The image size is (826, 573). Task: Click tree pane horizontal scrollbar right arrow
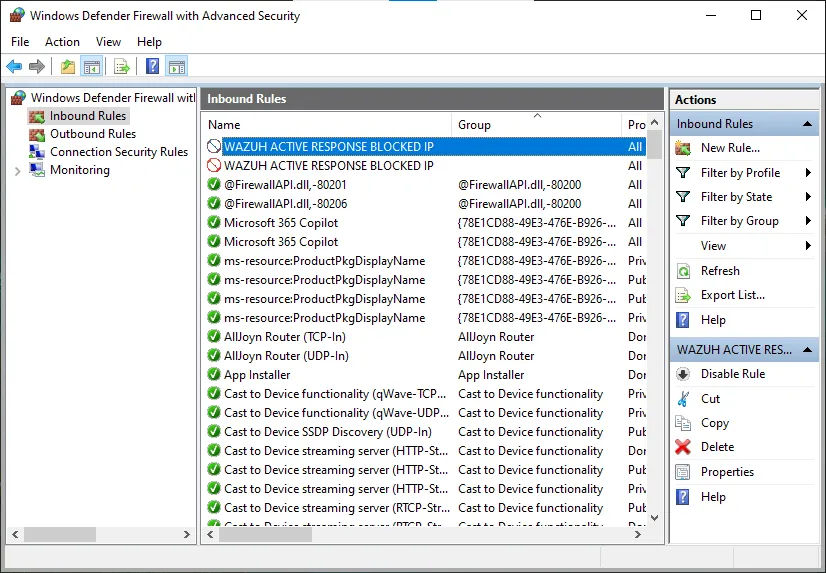click(x=186, y=534)
